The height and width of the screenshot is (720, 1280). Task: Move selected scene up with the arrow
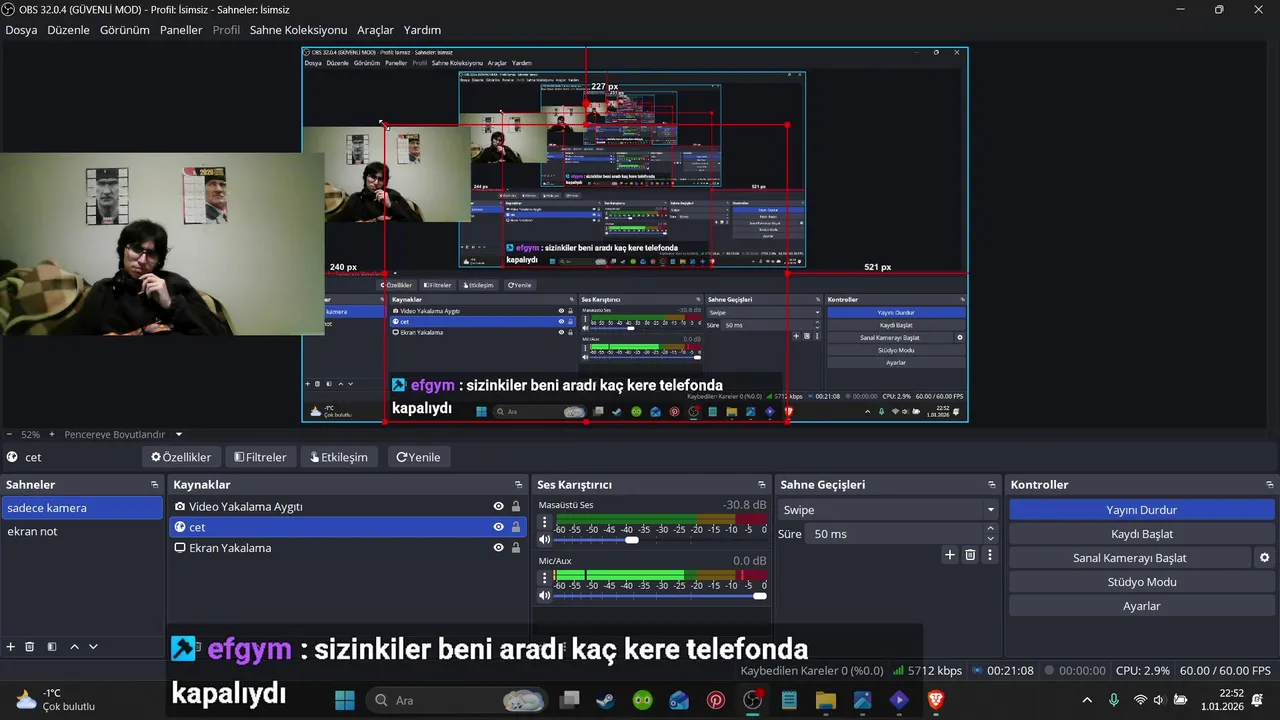(74, 647)
